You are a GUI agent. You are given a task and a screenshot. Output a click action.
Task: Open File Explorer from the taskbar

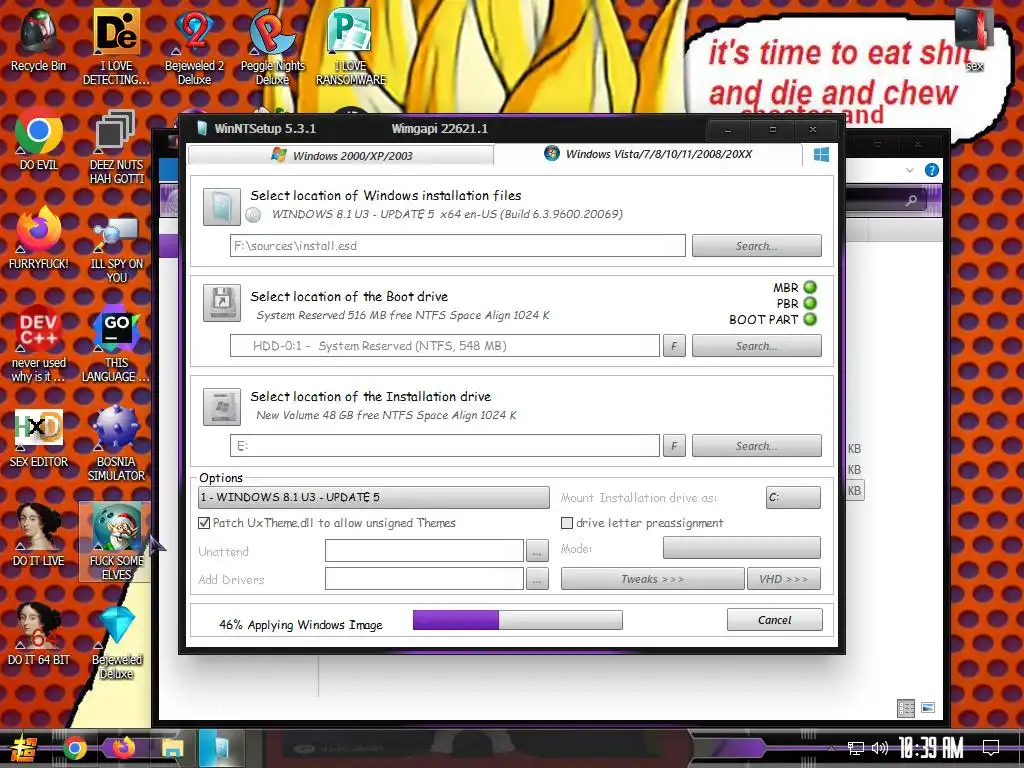(x=172, y=748)
